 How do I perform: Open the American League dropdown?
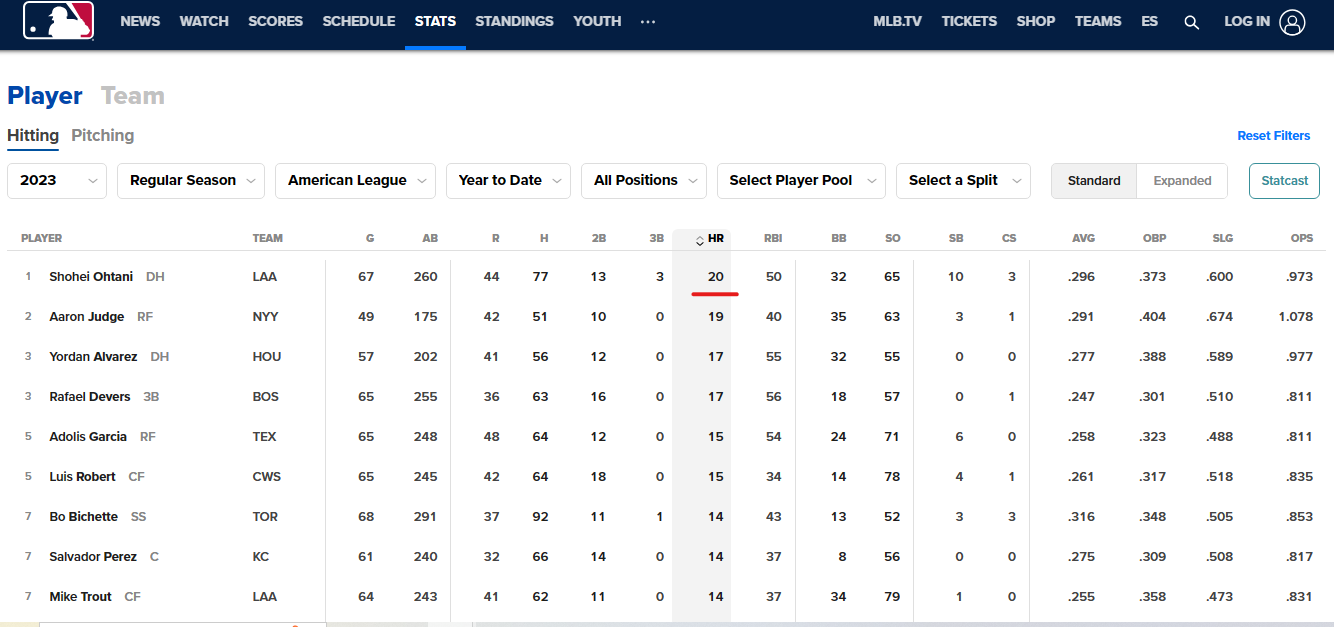(x=355, y=181)
